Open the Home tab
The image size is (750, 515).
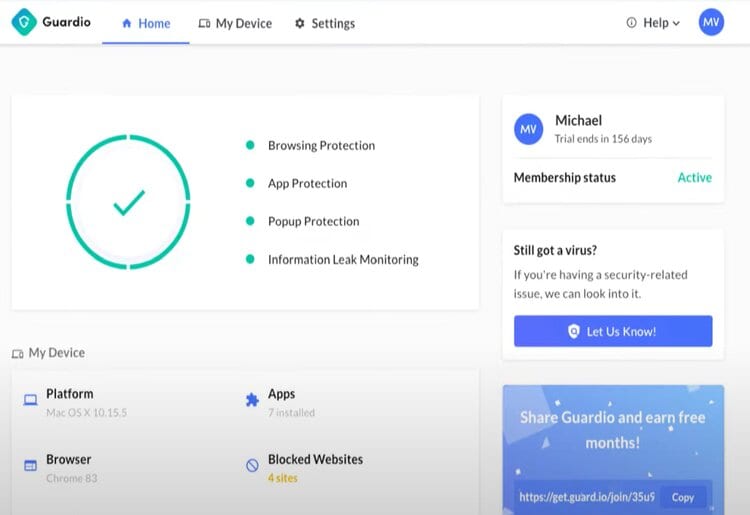point(146,23)
